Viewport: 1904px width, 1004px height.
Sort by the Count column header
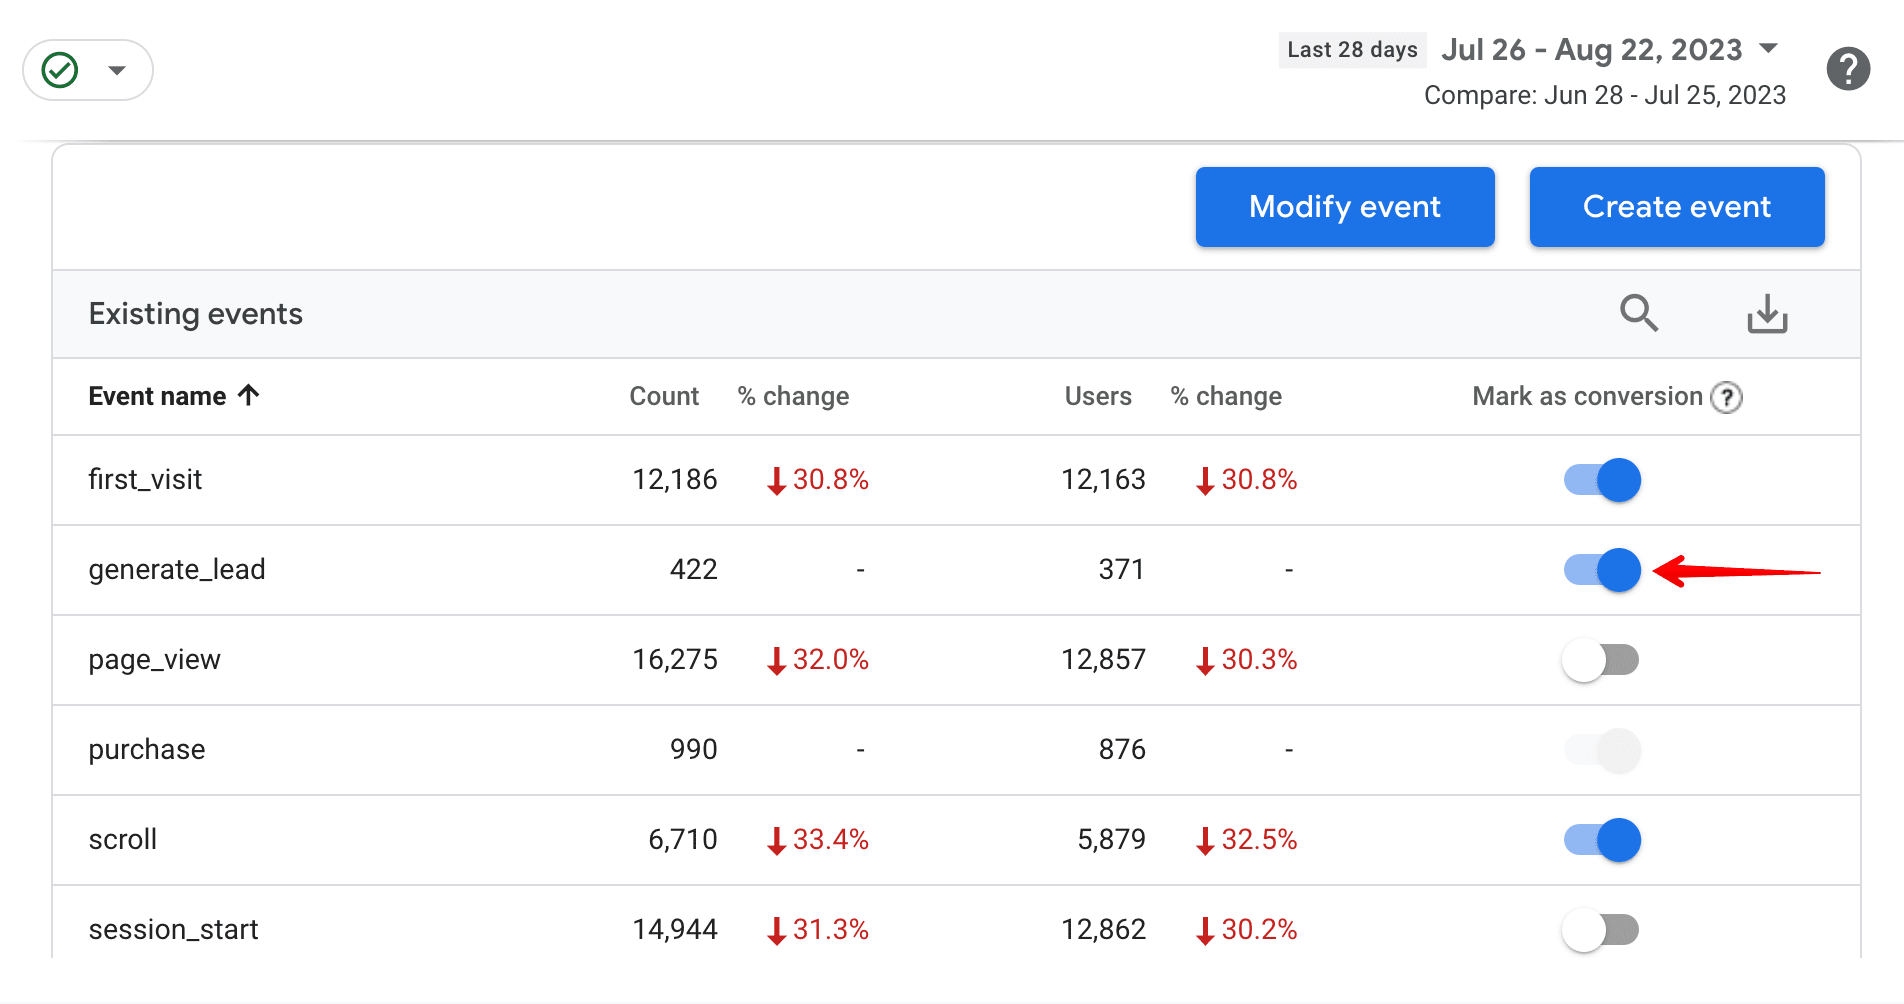pyautogui.click(x=664, y=397)
